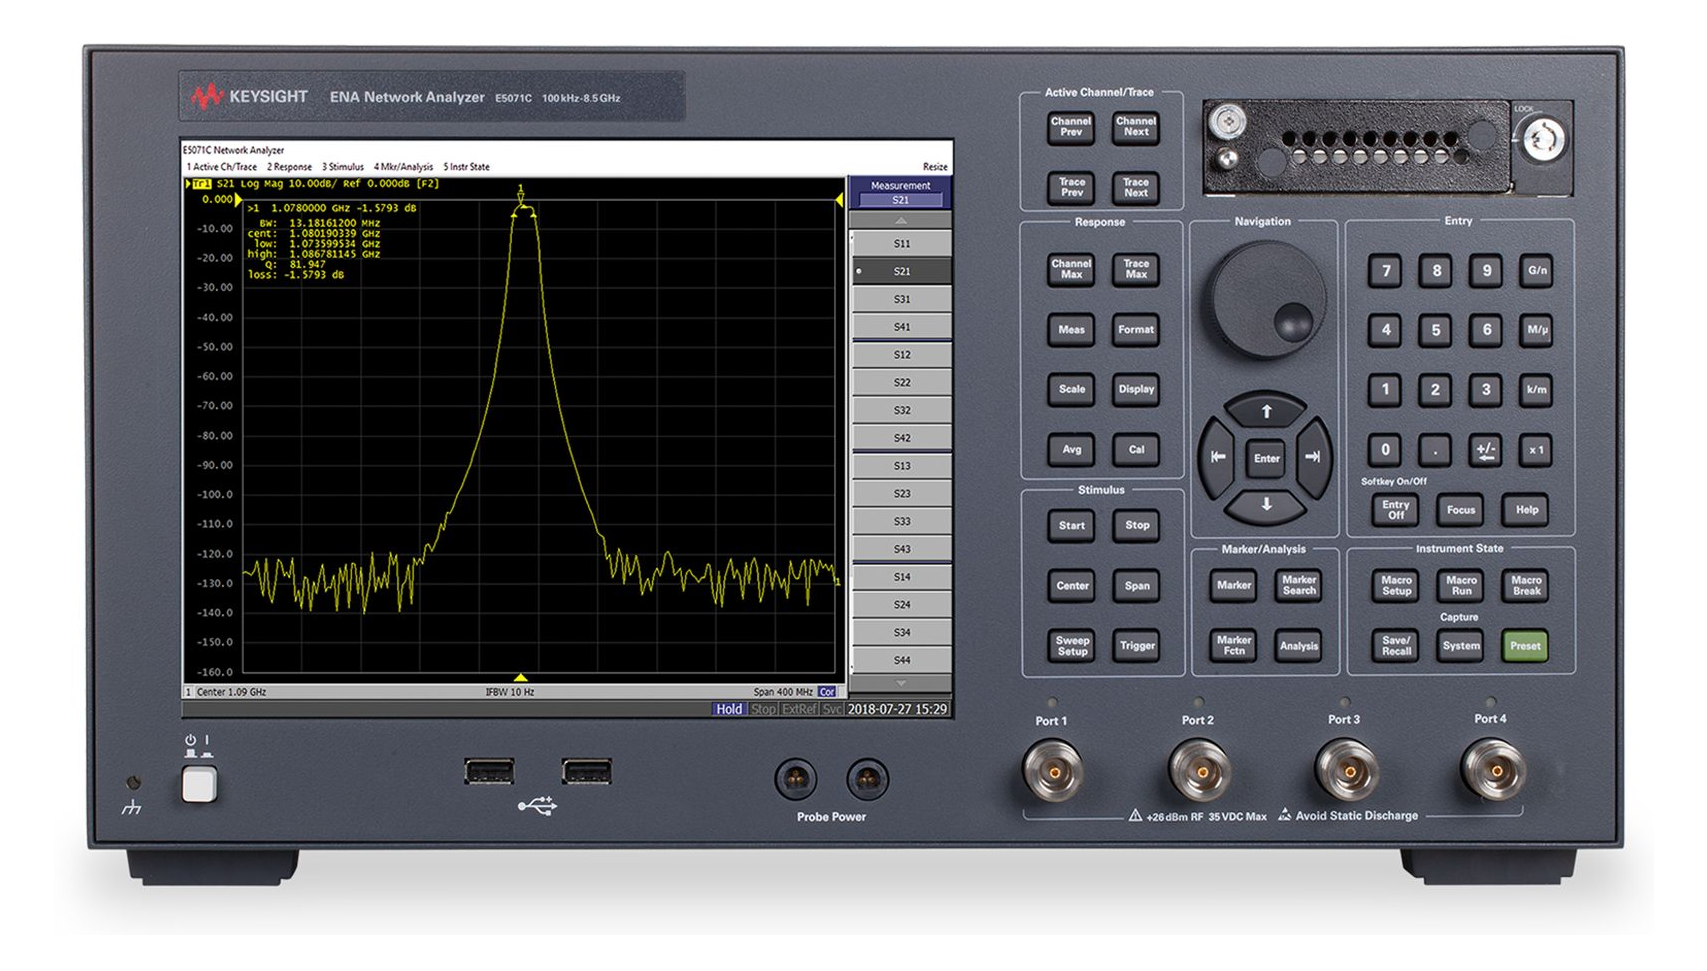Apply the M/µ unit key
1707x971 pixels.
click(1537, 330)
